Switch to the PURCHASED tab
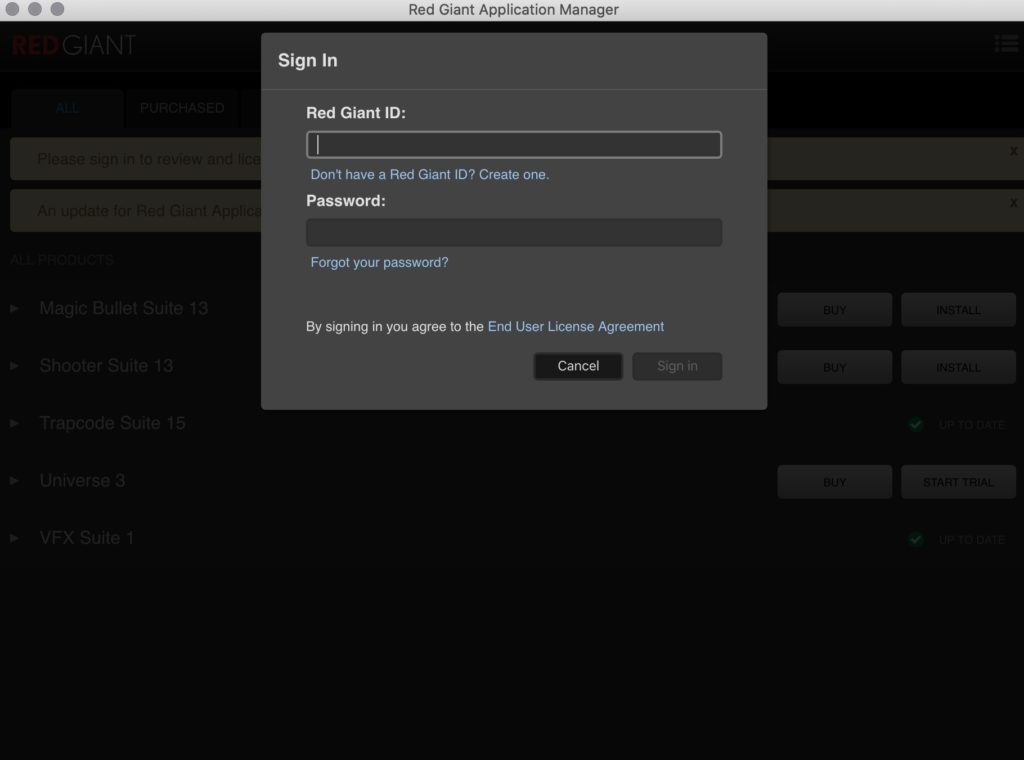 [182, 108]
